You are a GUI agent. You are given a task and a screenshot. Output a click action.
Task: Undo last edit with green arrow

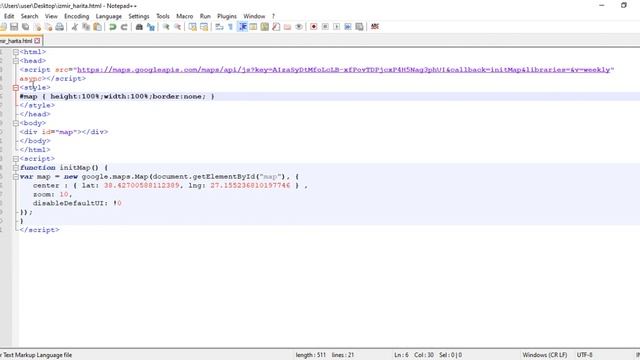pyautogui.click(x=113, y=27)
